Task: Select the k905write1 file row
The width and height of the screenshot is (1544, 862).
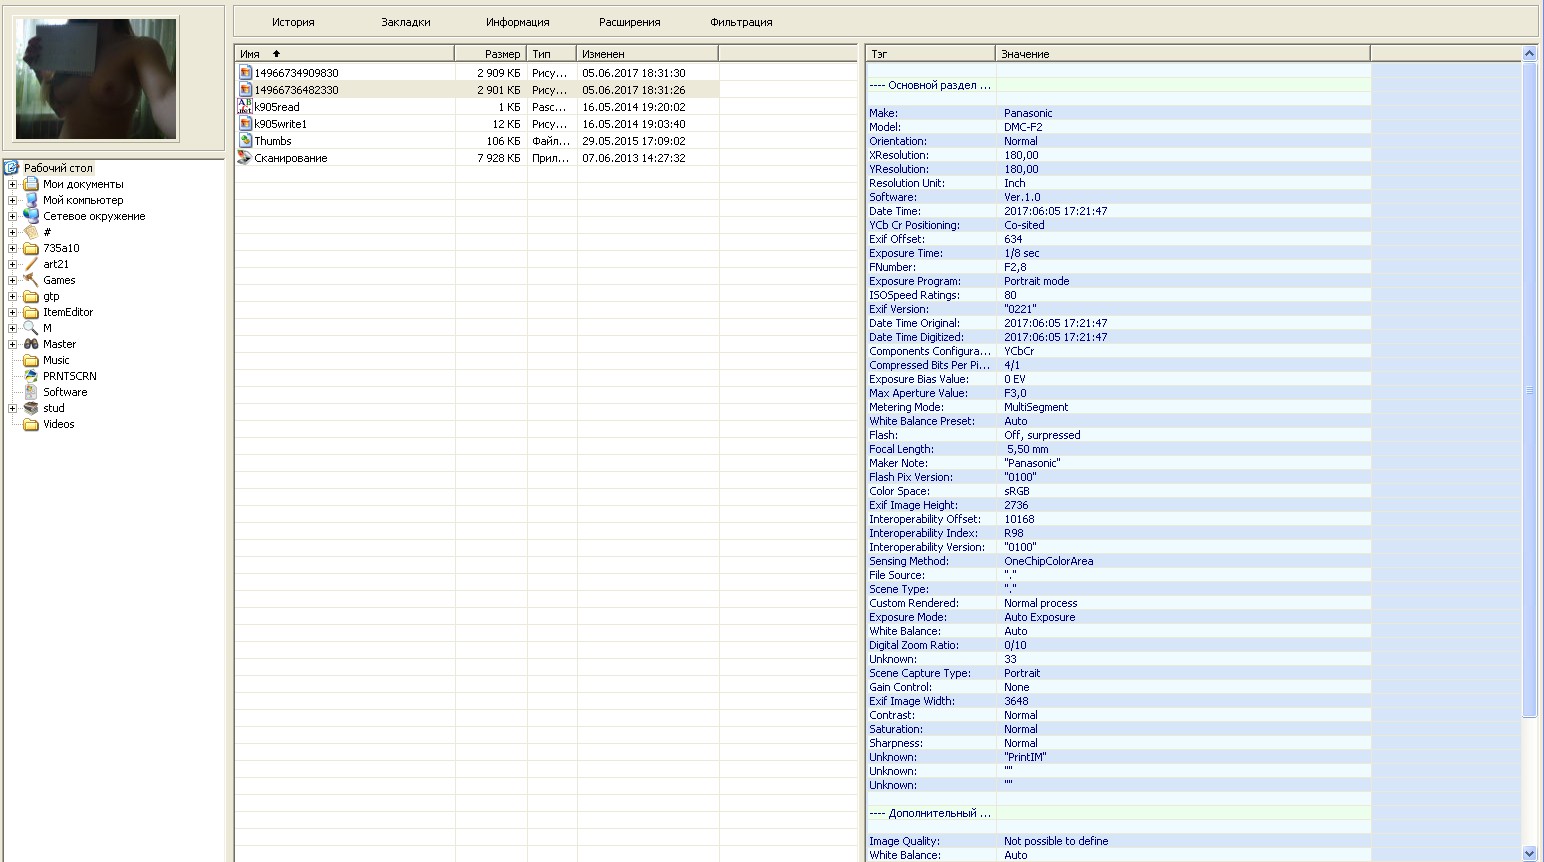Action: pyautogui.click(x=281, y=124)
